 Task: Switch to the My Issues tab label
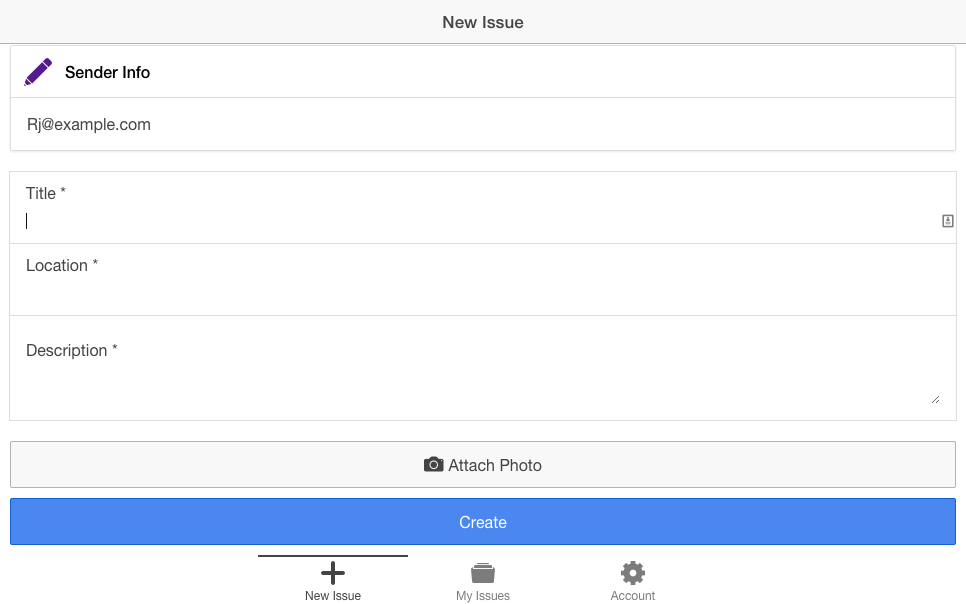(483, 595)
